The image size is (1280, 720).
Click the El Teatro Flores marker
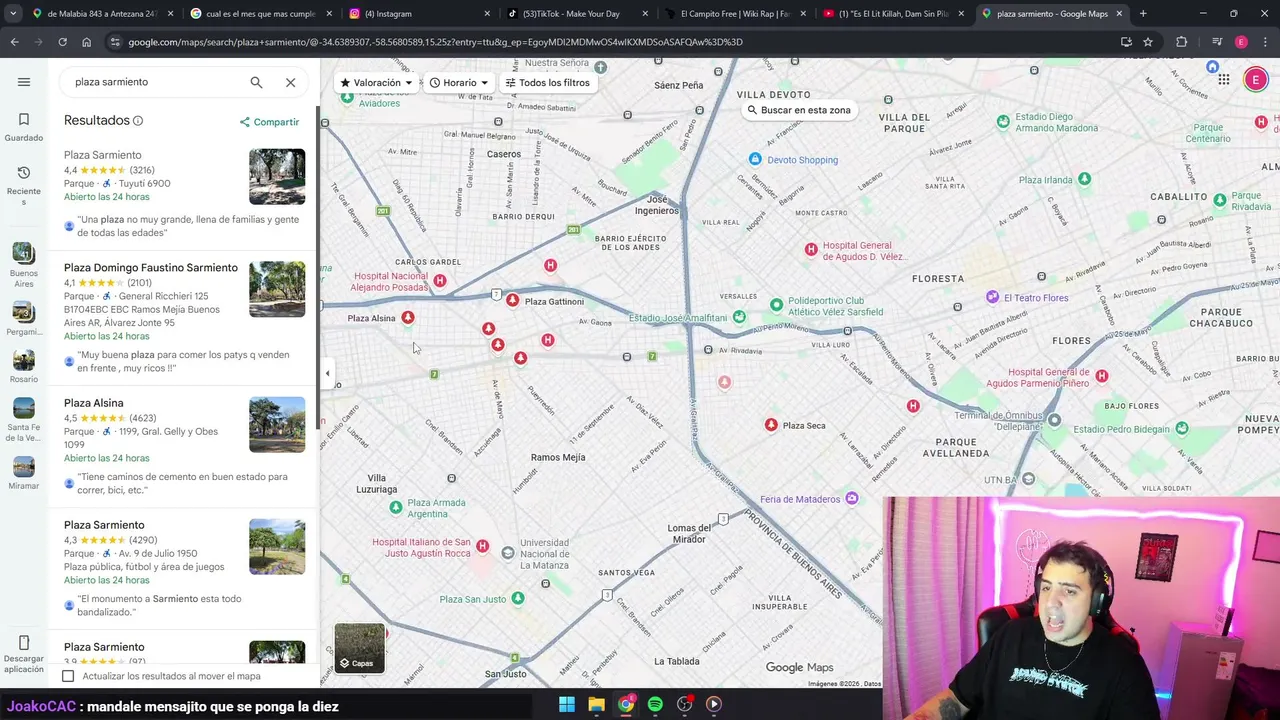point(992,297)
